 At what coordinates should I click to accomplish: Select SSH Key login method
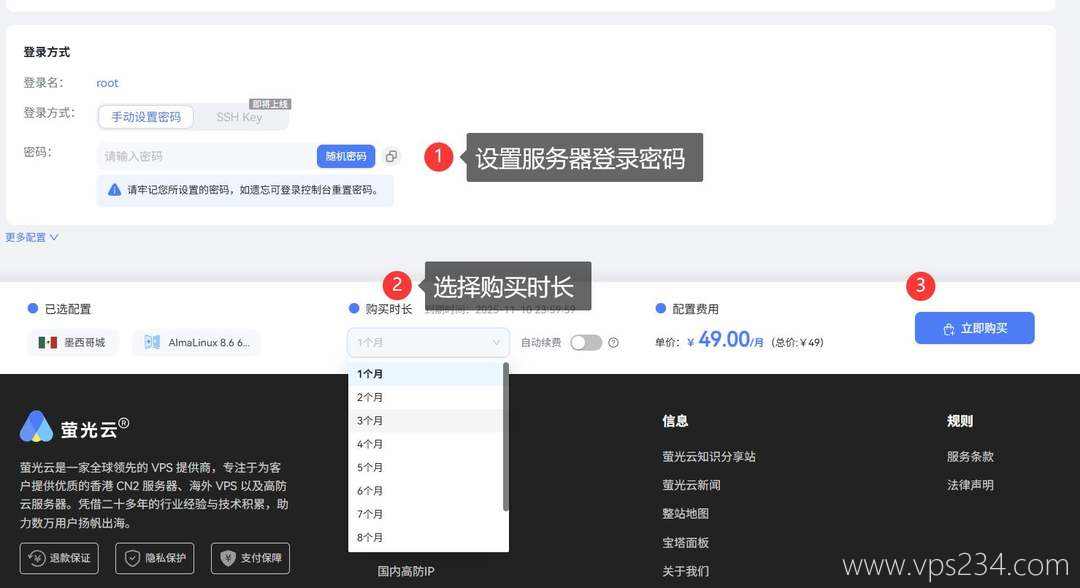(239, 117)
